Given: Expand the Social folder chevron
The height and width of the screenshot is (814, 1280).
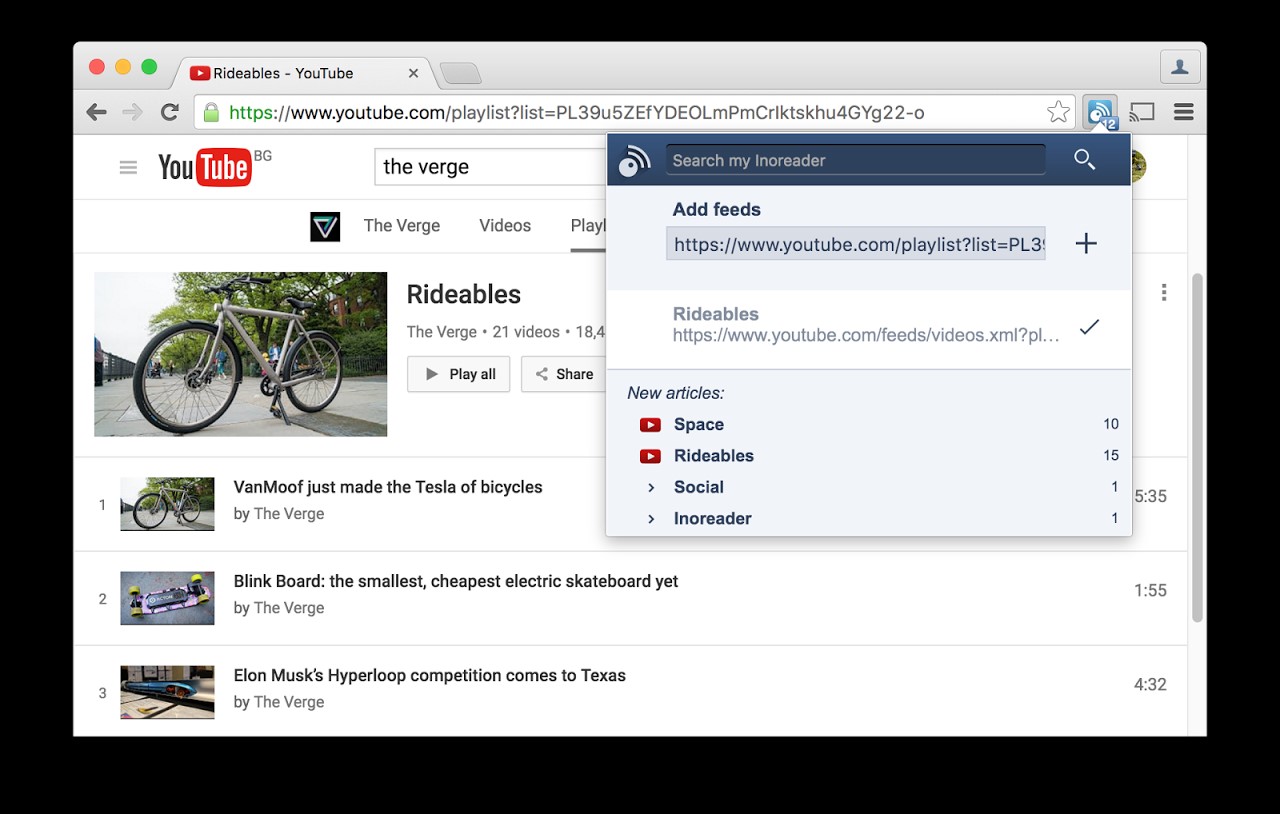Looking at the screenshot, I should pos(651,487).
